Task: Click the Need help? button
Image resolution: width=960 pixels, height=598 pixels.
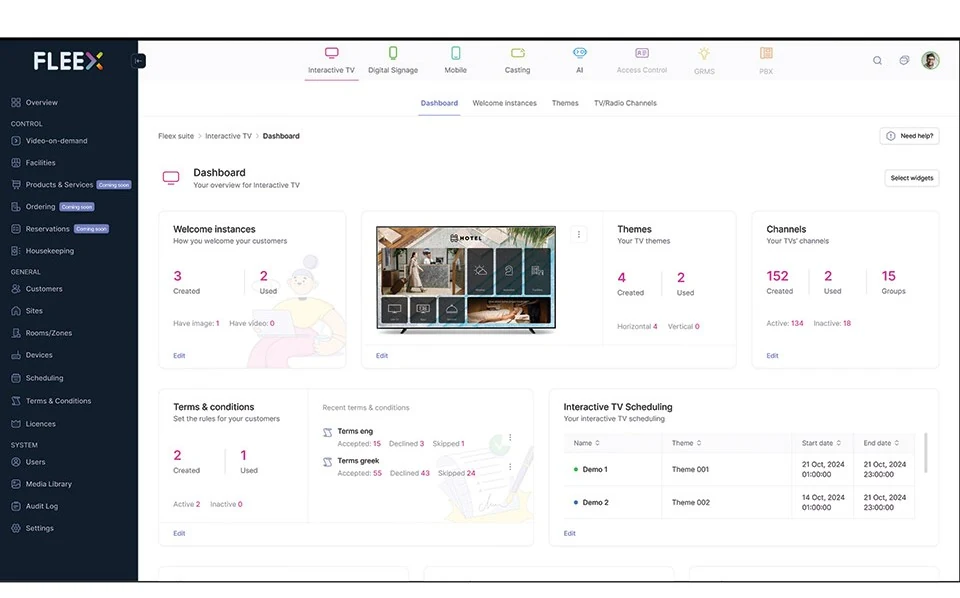Action: tap(910, 136)
